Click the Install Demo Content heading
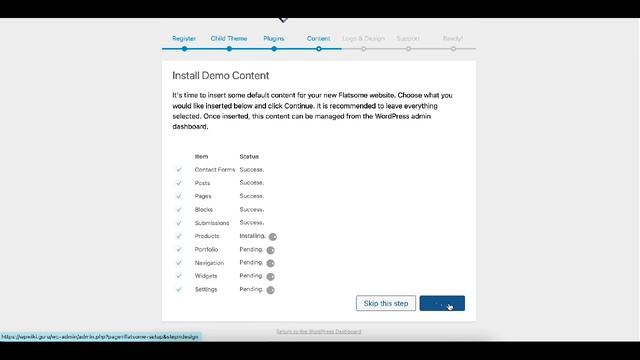The image size is (640, 360). [220, 76]
